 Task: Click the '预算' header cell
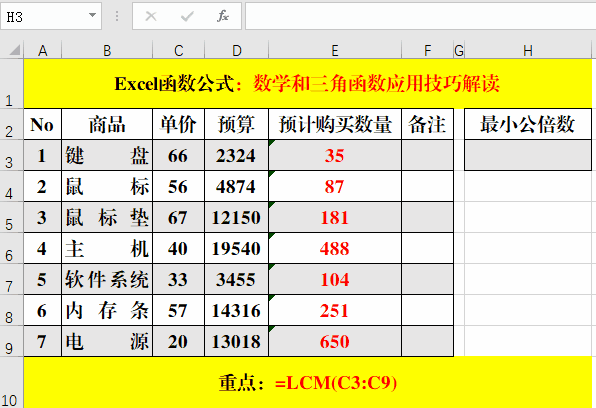(237, 124)
